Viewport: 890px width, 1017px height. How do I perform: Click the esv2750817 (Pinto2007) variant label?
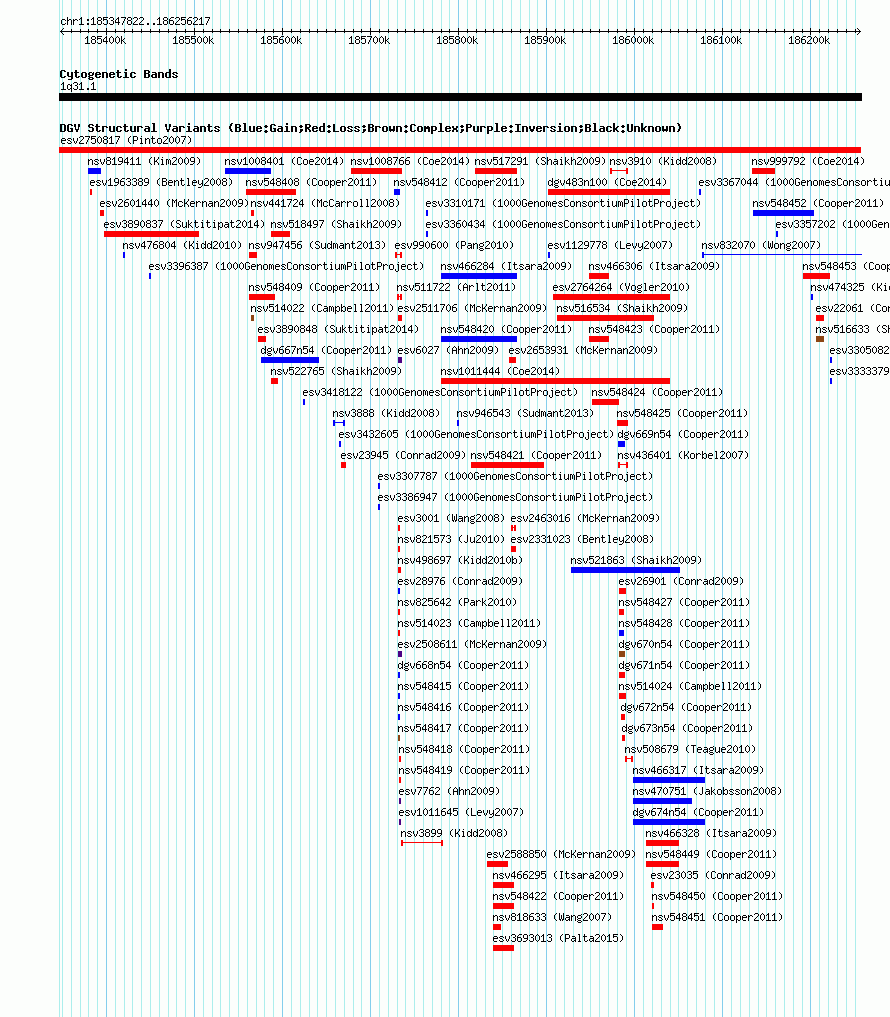pyautogui.click(x=126, y=140)
